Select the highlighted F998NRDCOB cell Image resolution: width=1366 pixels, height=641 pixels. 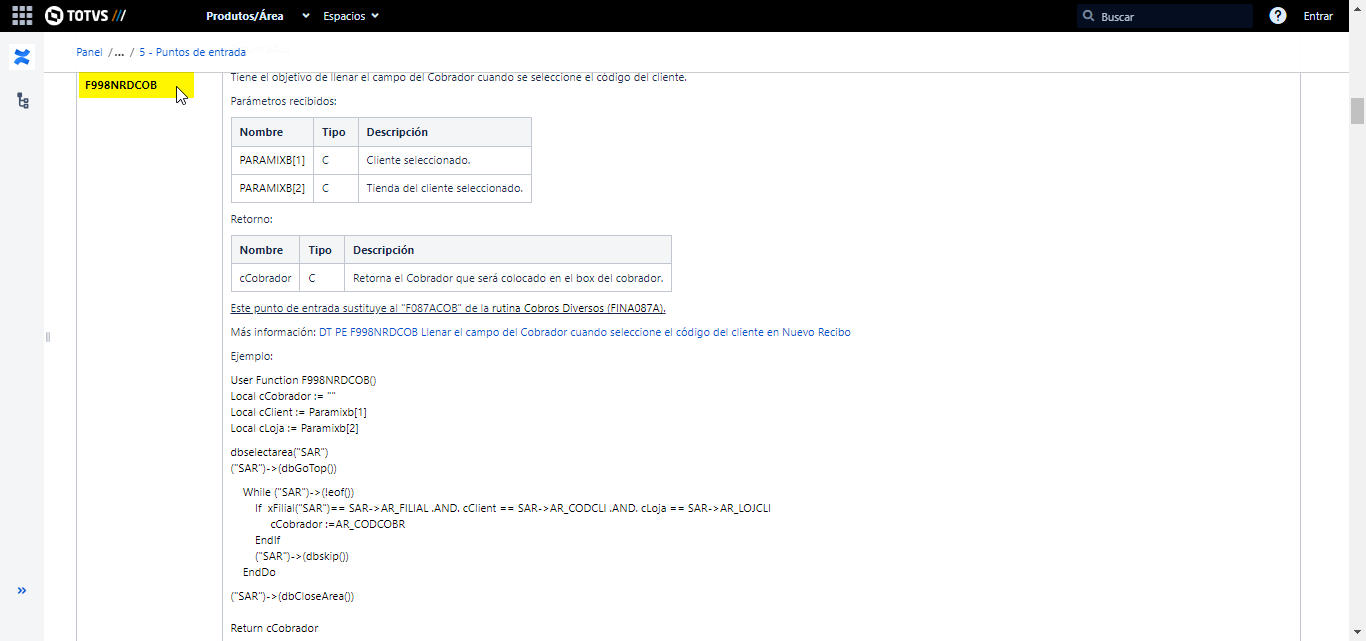click(x=136, y=86)
